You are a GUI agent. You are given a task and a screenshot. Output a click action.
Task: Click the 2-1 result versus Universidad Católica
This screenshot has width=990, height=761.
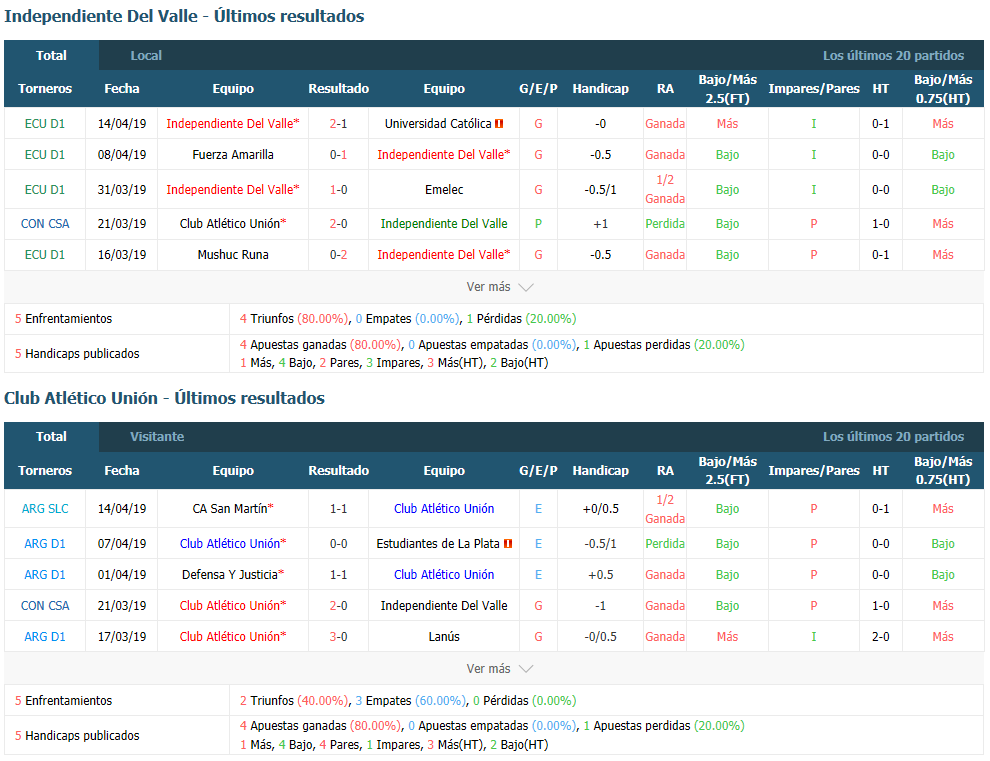tap(338, 124)
